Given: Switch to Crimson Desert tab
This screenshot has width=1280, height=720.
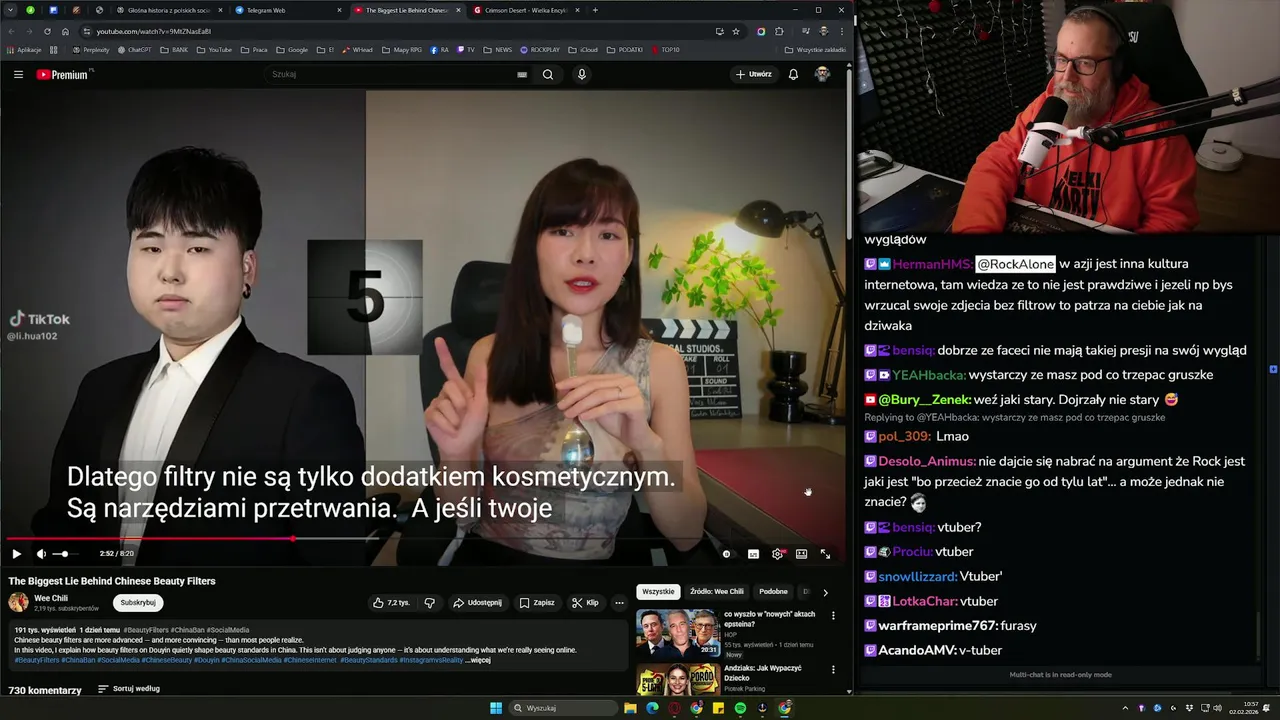Looking at the screenshot, I should coord(525,10).
